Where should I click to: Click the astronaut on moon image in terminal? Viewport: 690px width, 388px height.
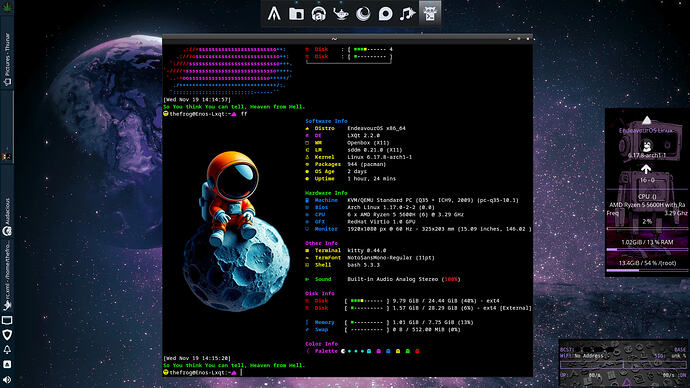pos(236,231)
